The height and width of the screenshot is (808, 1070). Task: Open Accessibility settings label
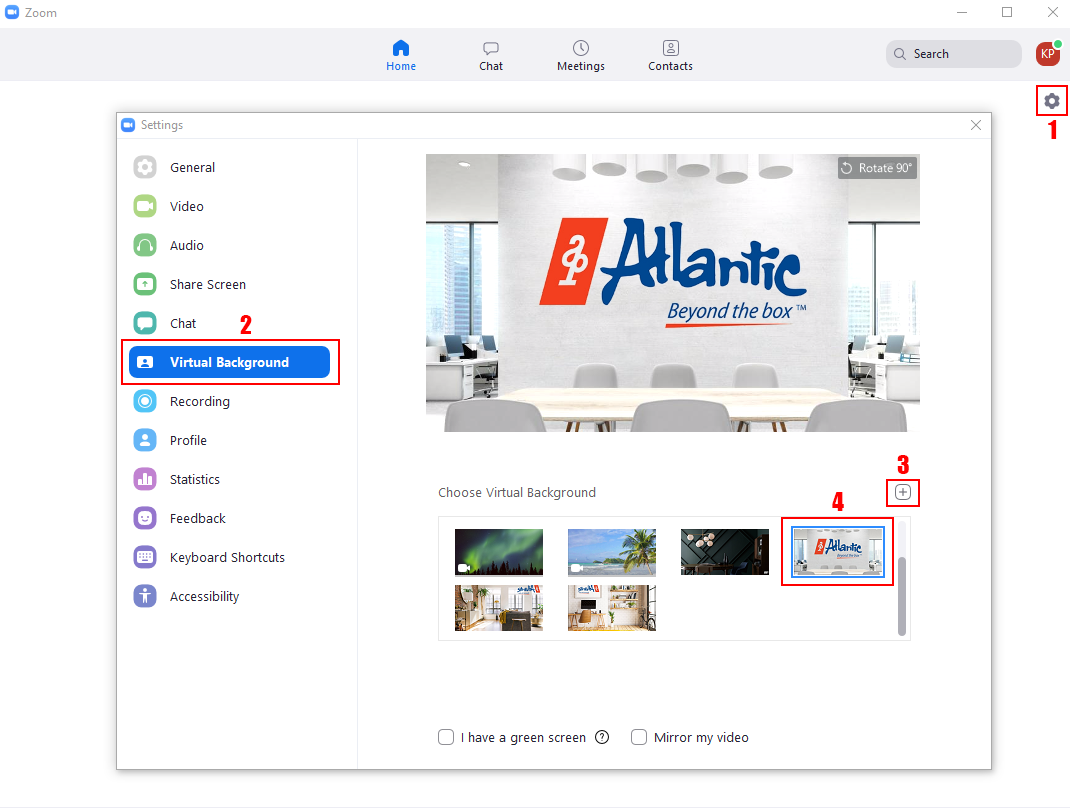pos(204,596)
